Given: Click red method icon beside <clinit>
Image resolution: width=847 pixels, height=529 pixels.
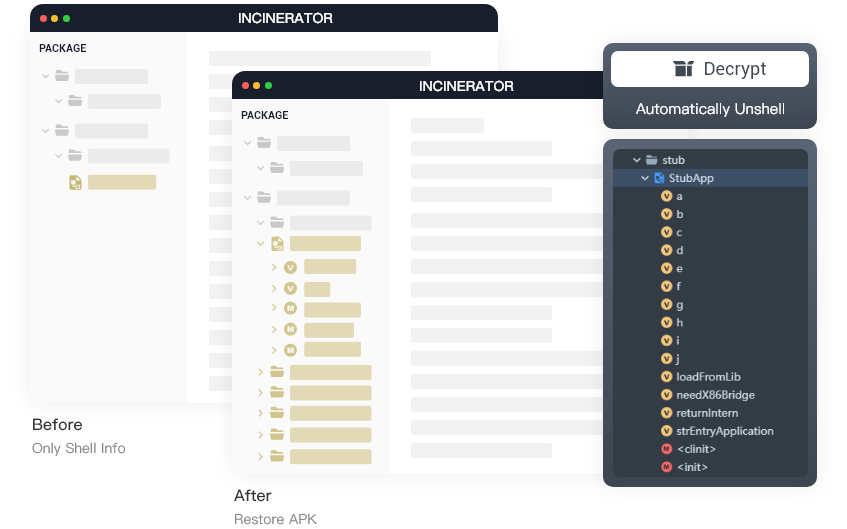Looking at the screenshot, I should [667, 449].
